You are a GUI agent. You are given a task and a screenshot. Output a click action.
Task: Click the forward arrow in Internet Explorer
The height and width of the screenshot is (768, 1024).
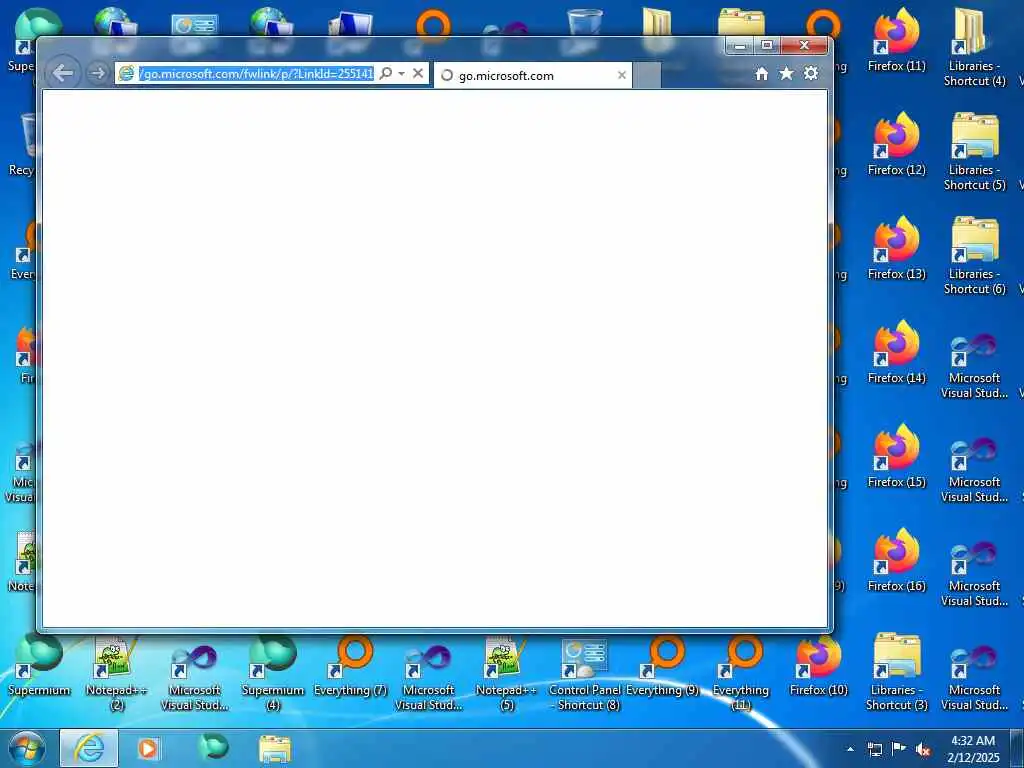(98, 73)
